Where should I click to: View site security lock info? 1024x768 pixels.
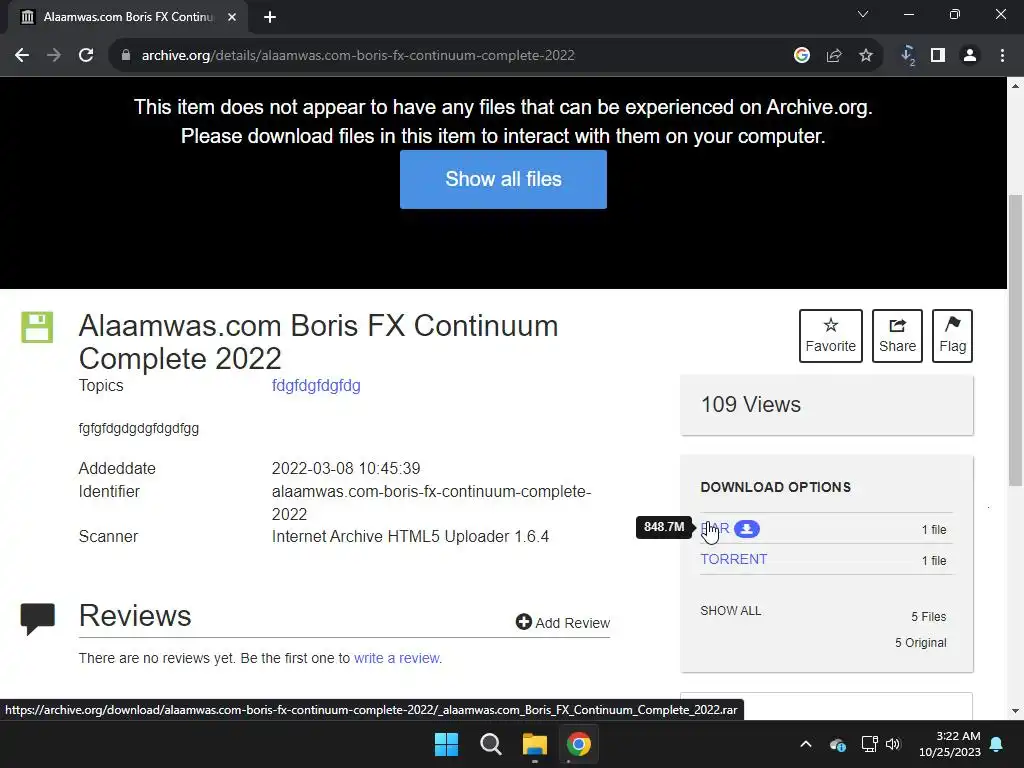coord(126,56)
